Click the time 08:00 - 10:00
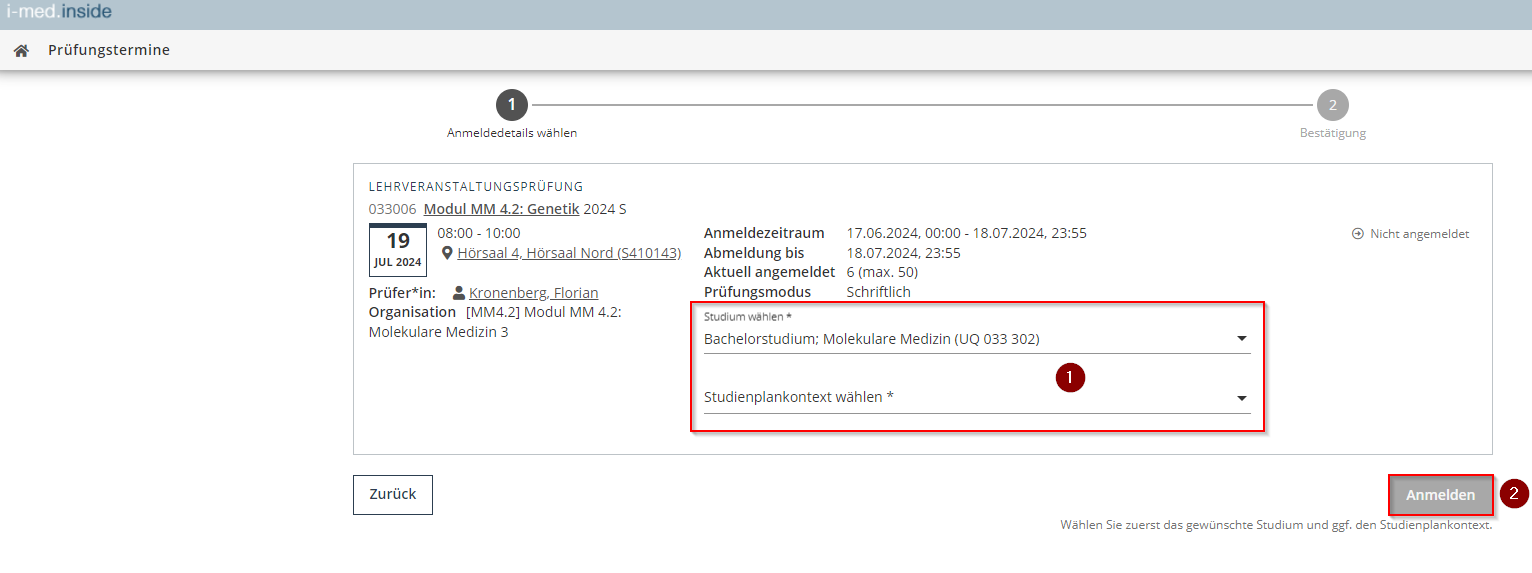1532x573 pixels. click(479, 233)
